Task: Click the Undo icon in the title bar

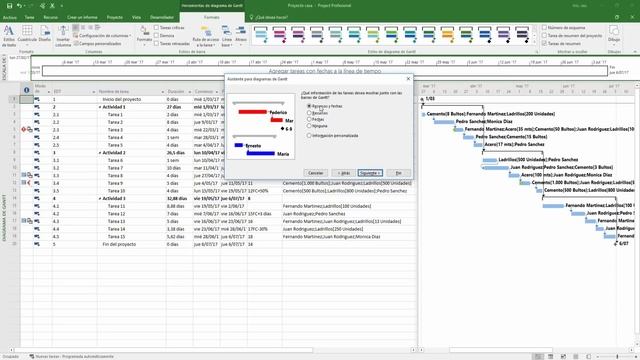Action: click(19, 6)
